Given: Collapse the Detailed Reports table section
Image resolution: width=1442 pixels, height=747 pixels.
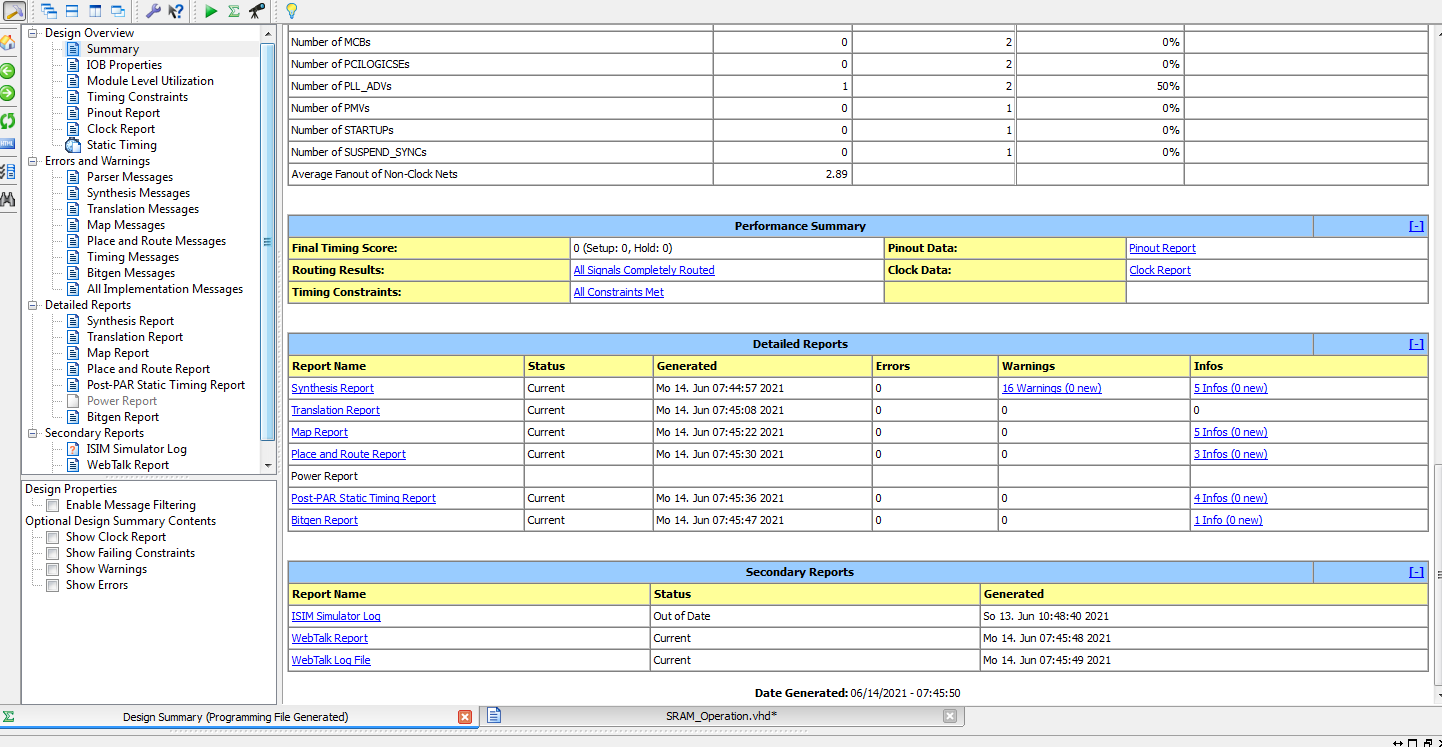Looking at the screenshot, I should 1416,344.
